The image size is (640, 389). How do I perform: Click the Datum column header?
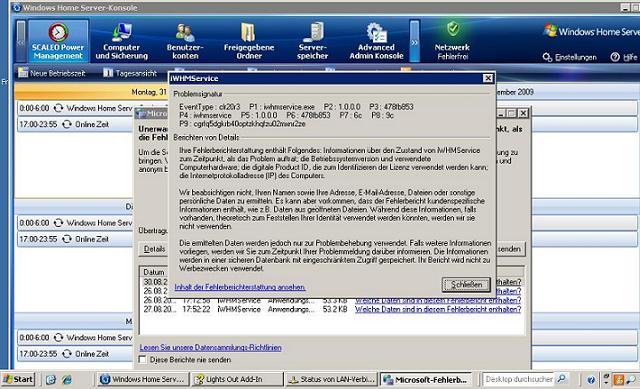coord(154,272)
